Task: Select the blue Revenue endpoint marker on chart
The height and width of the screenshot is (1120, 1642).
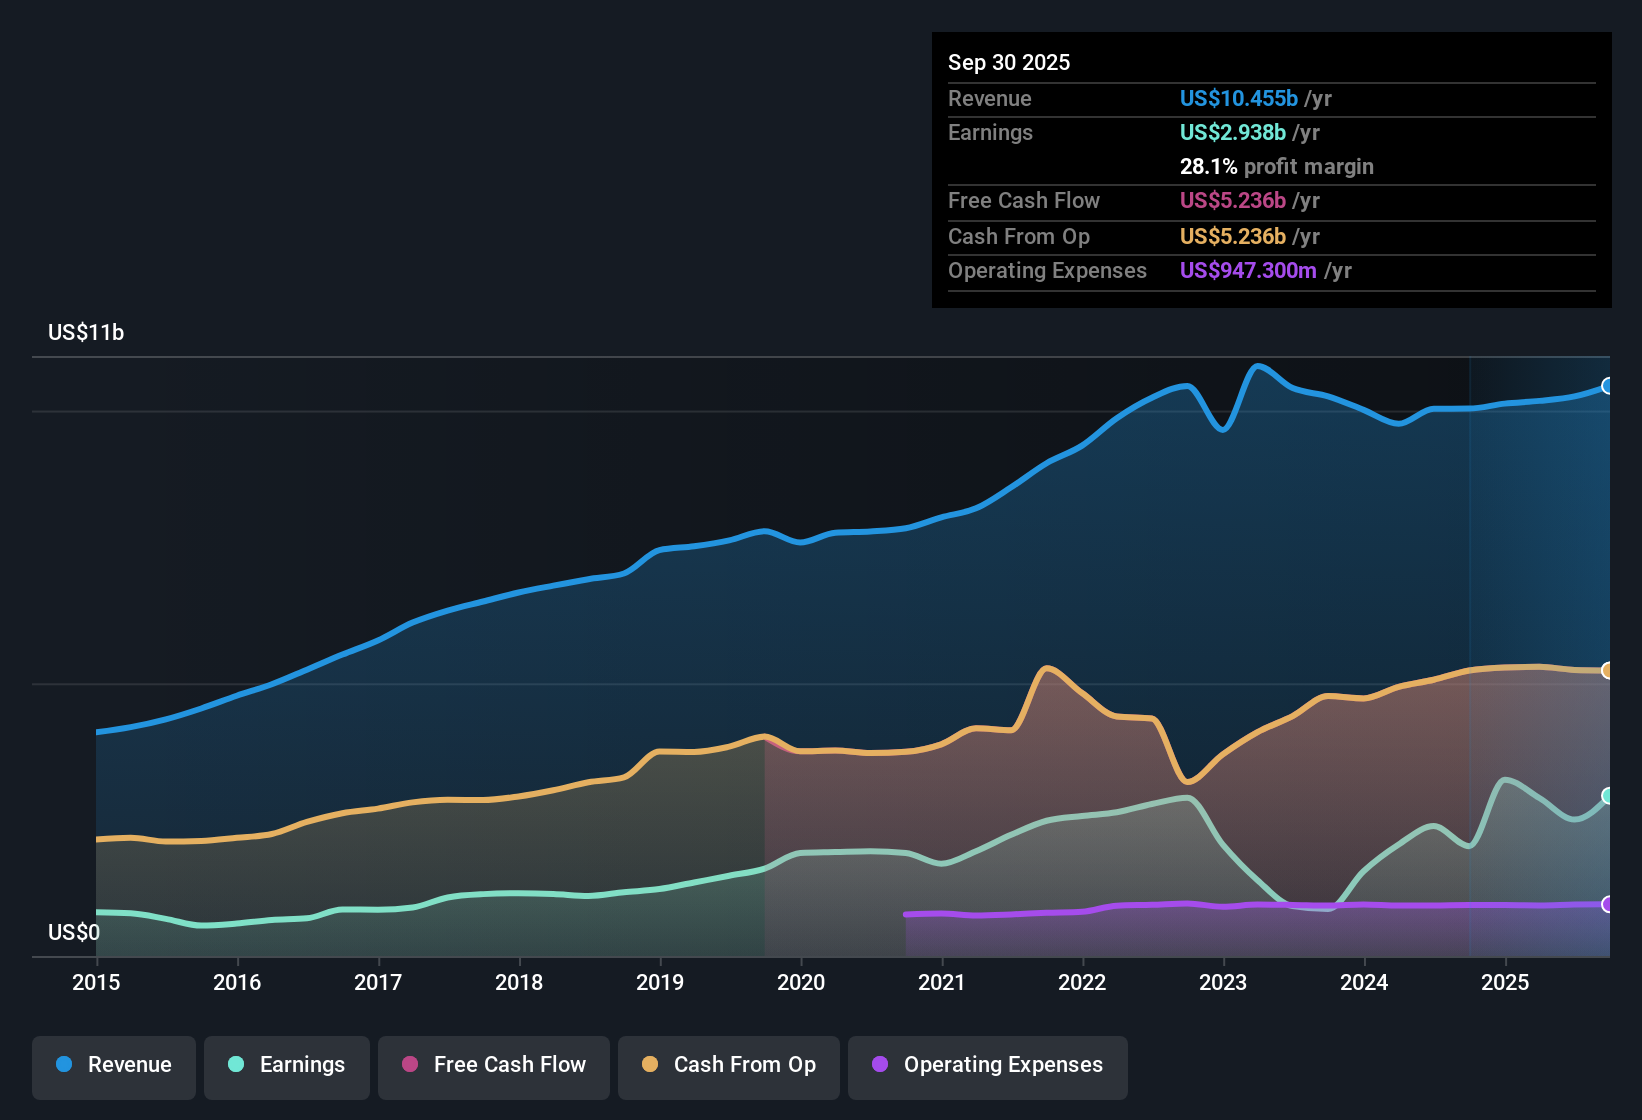Action: 1609,385
